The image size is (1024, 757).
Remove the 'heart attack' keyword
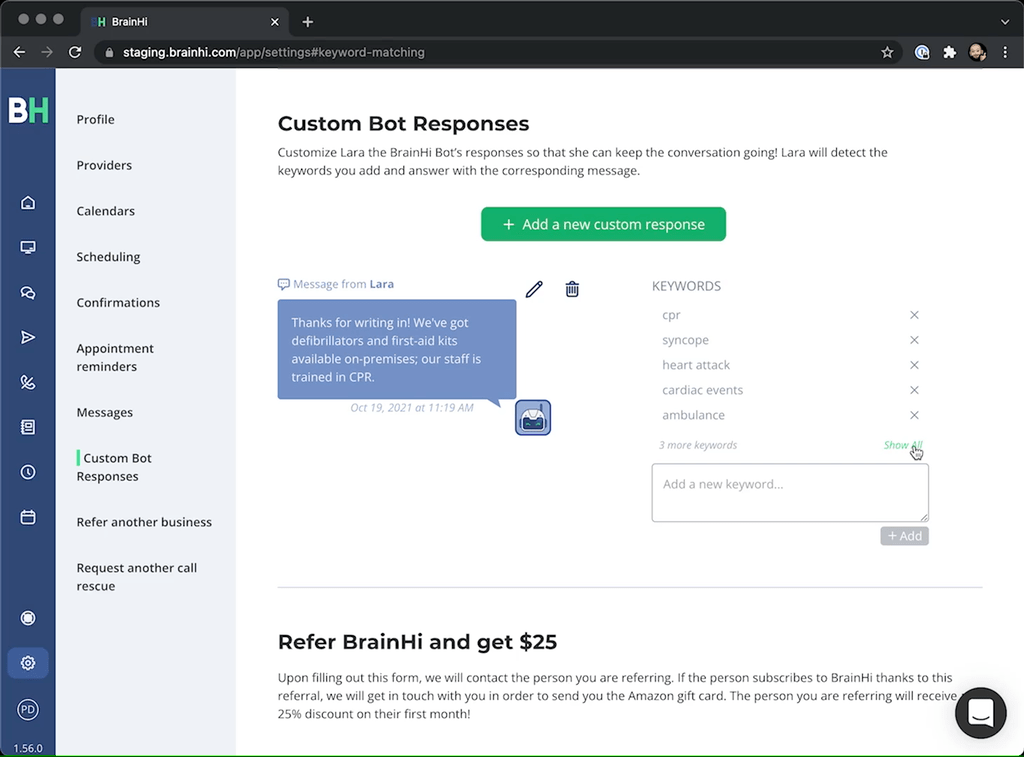pos(914,365)
